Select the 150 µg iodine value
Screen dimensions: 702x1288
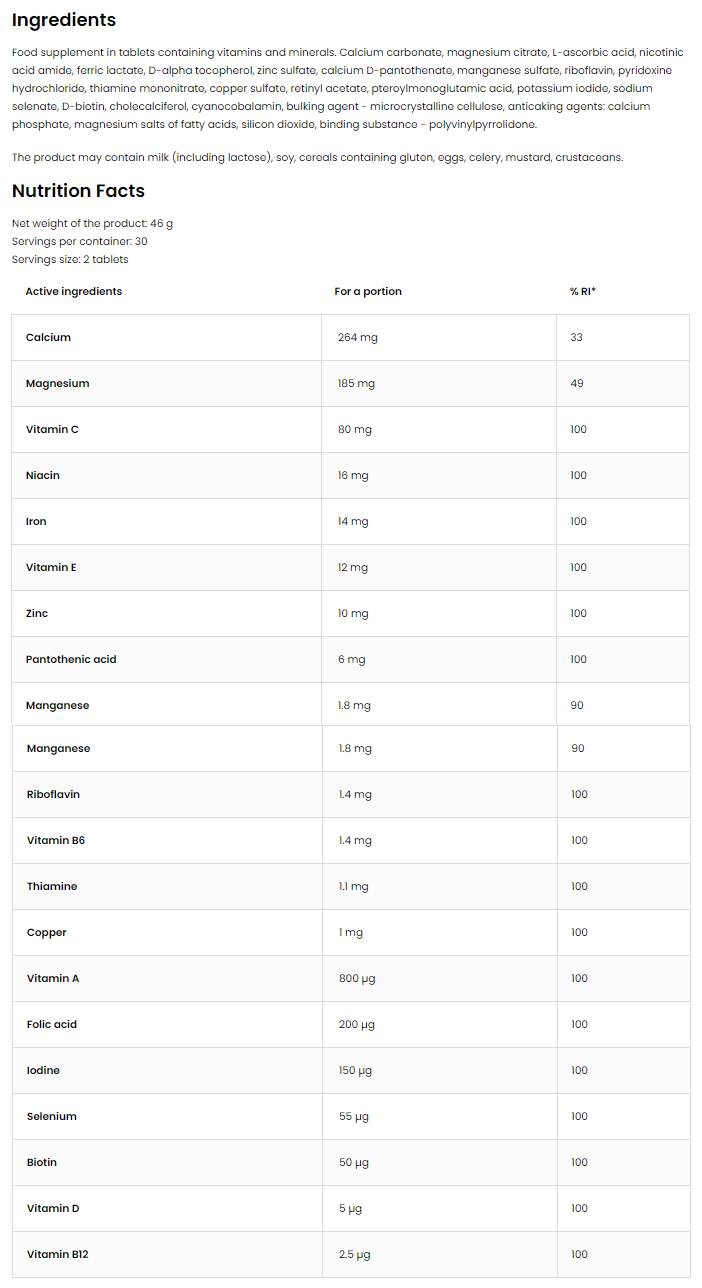point(355,1071)
